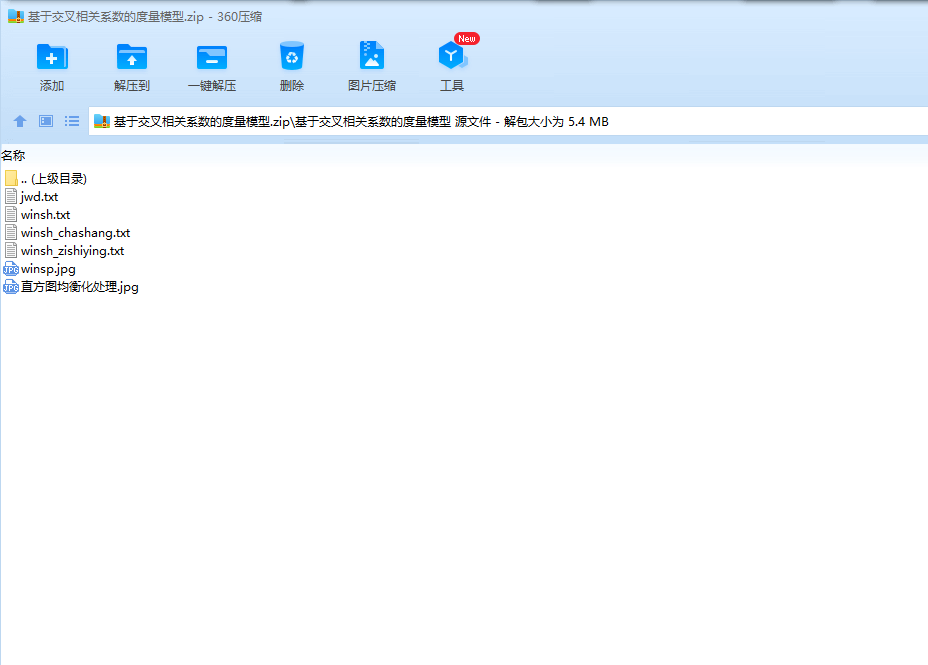
Task: Switch to list view icon
Action: 72,121
